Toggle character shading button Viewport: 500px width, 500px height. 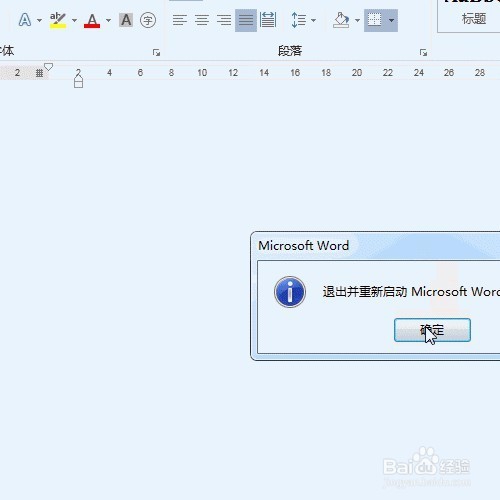(126, 20)
